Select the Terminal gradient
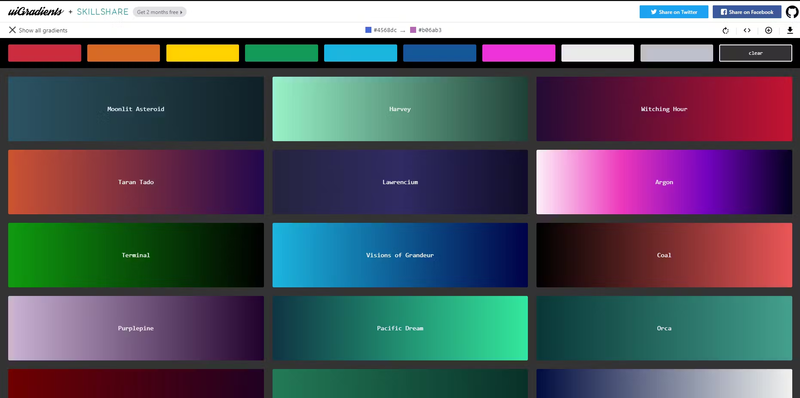800x398 pixels. (136, 255)
